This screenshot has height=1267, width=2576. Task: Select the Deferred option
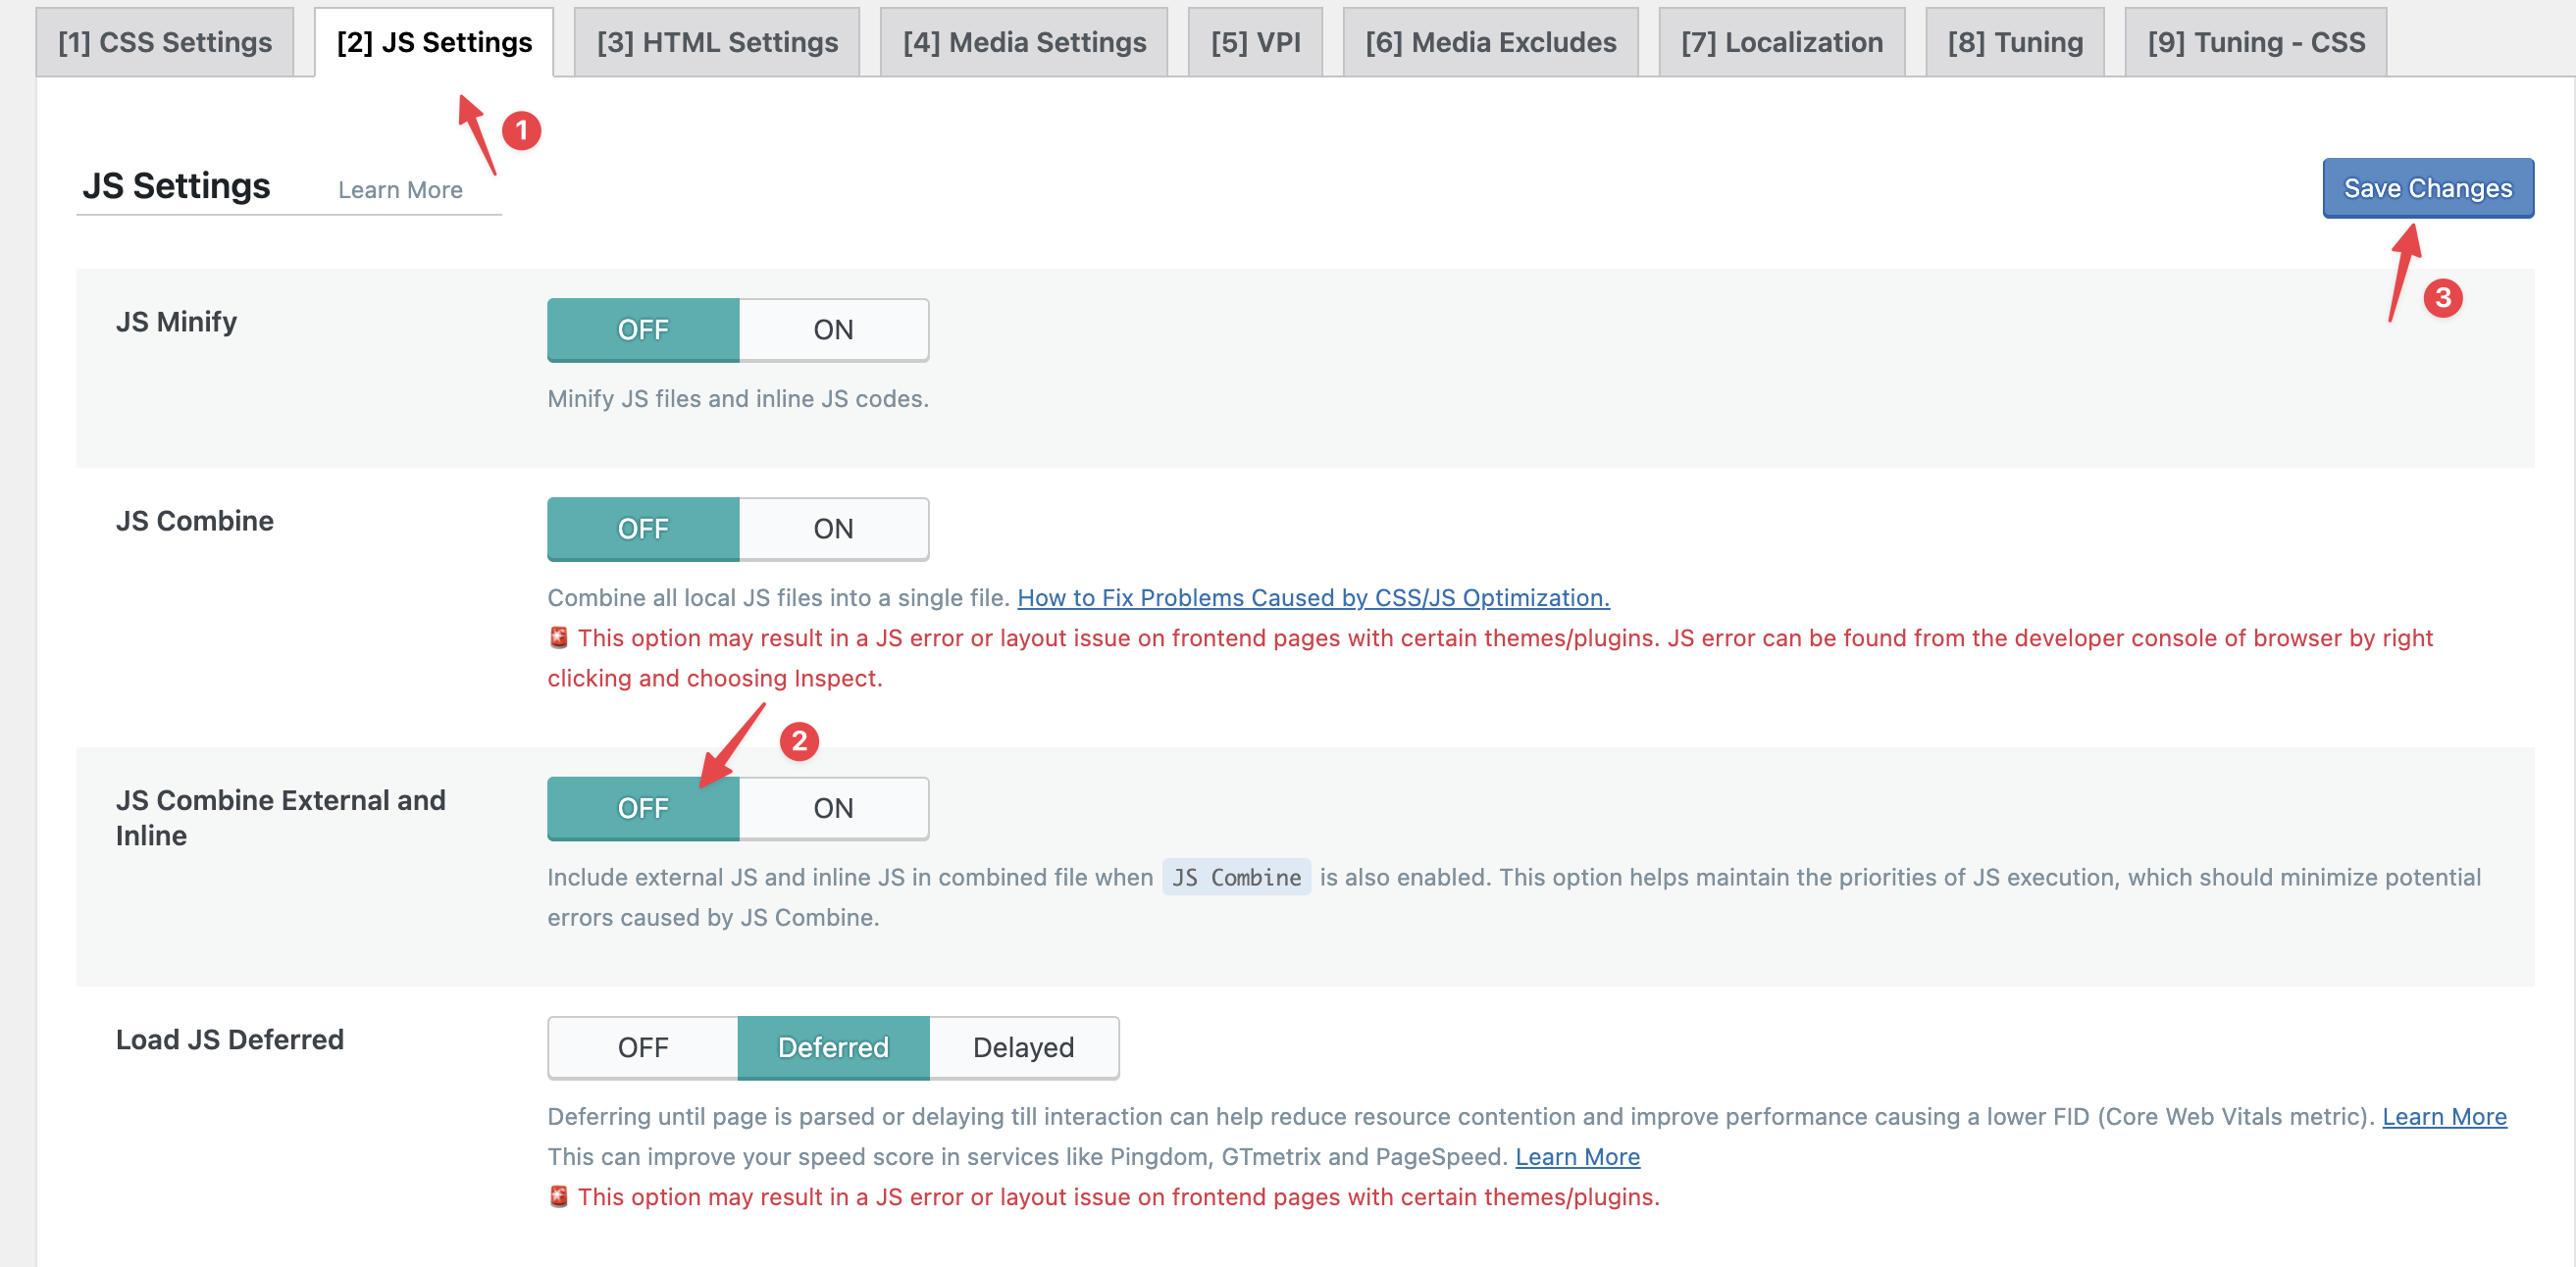pos(832,1047)
